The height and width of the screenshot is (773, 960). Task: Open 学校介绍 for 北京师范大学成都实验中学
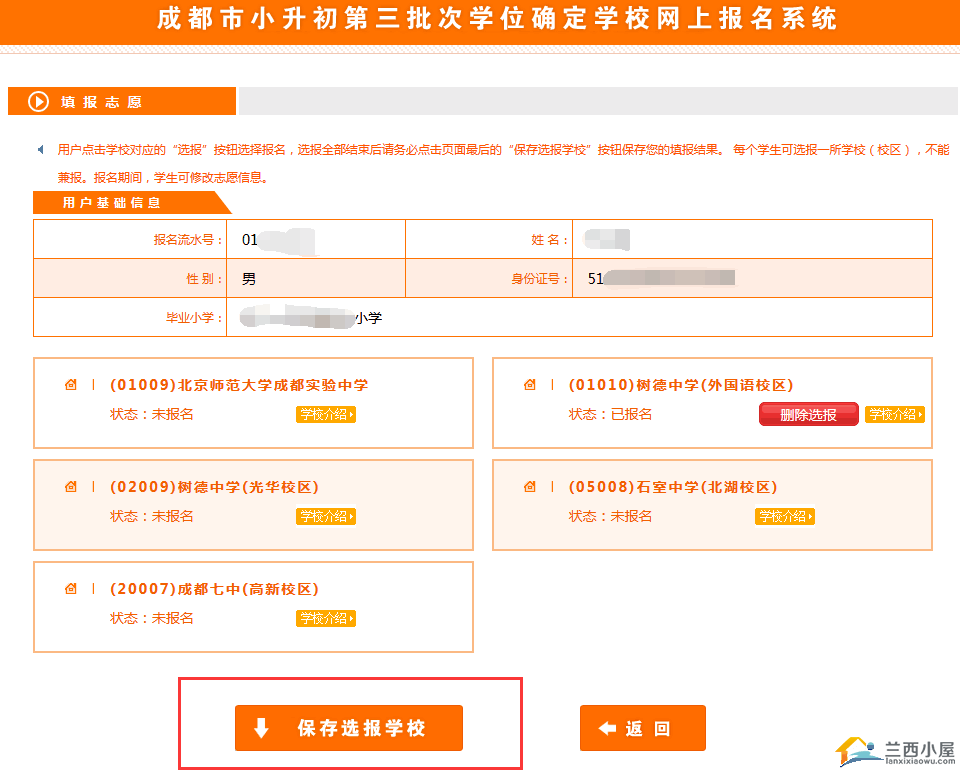click(326, 415)
